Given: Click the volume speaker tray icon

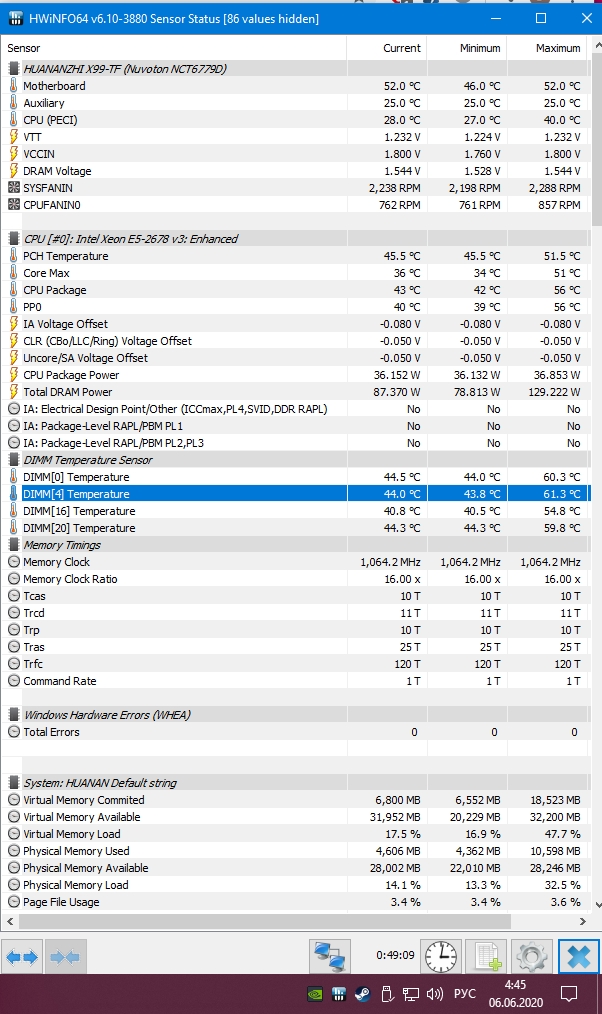Looking at the screenshot, I should [x=434, y=995].
